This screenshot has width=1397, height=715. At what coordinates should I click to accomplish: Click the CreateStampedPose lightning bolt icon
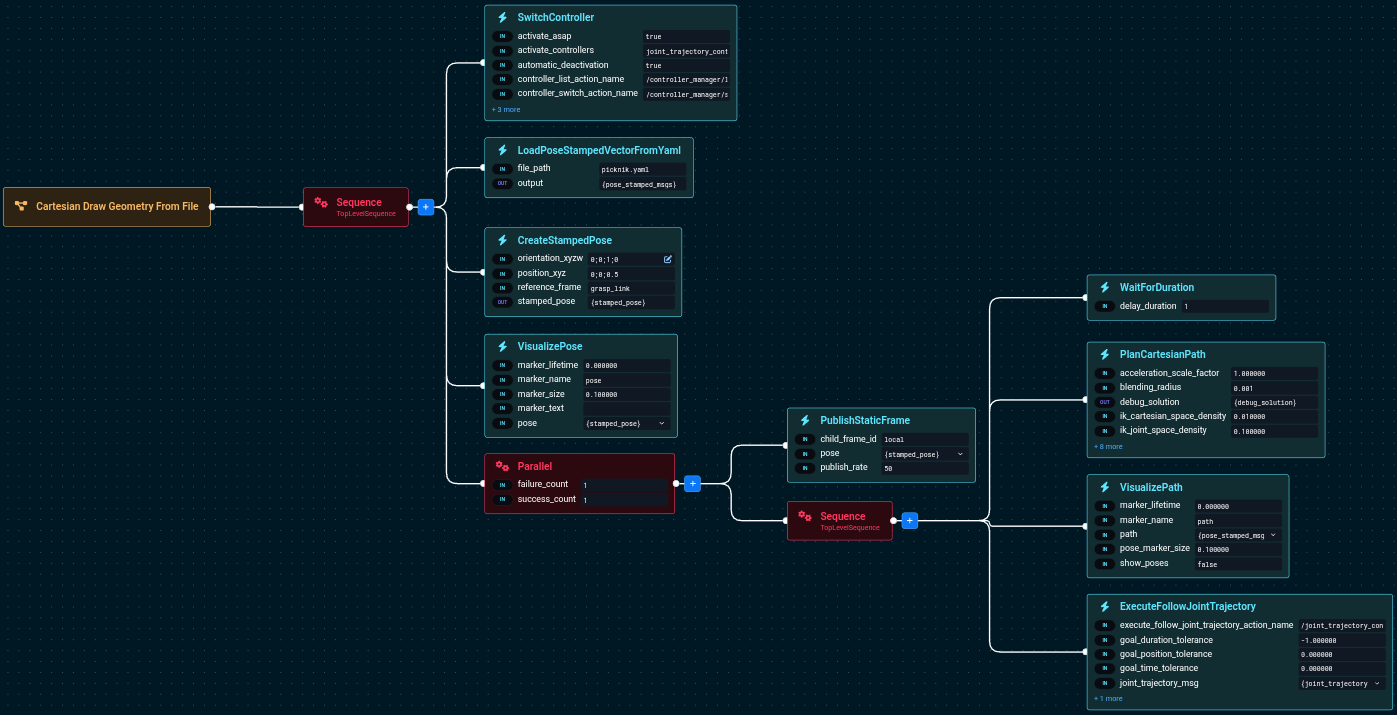pos(503,240)
